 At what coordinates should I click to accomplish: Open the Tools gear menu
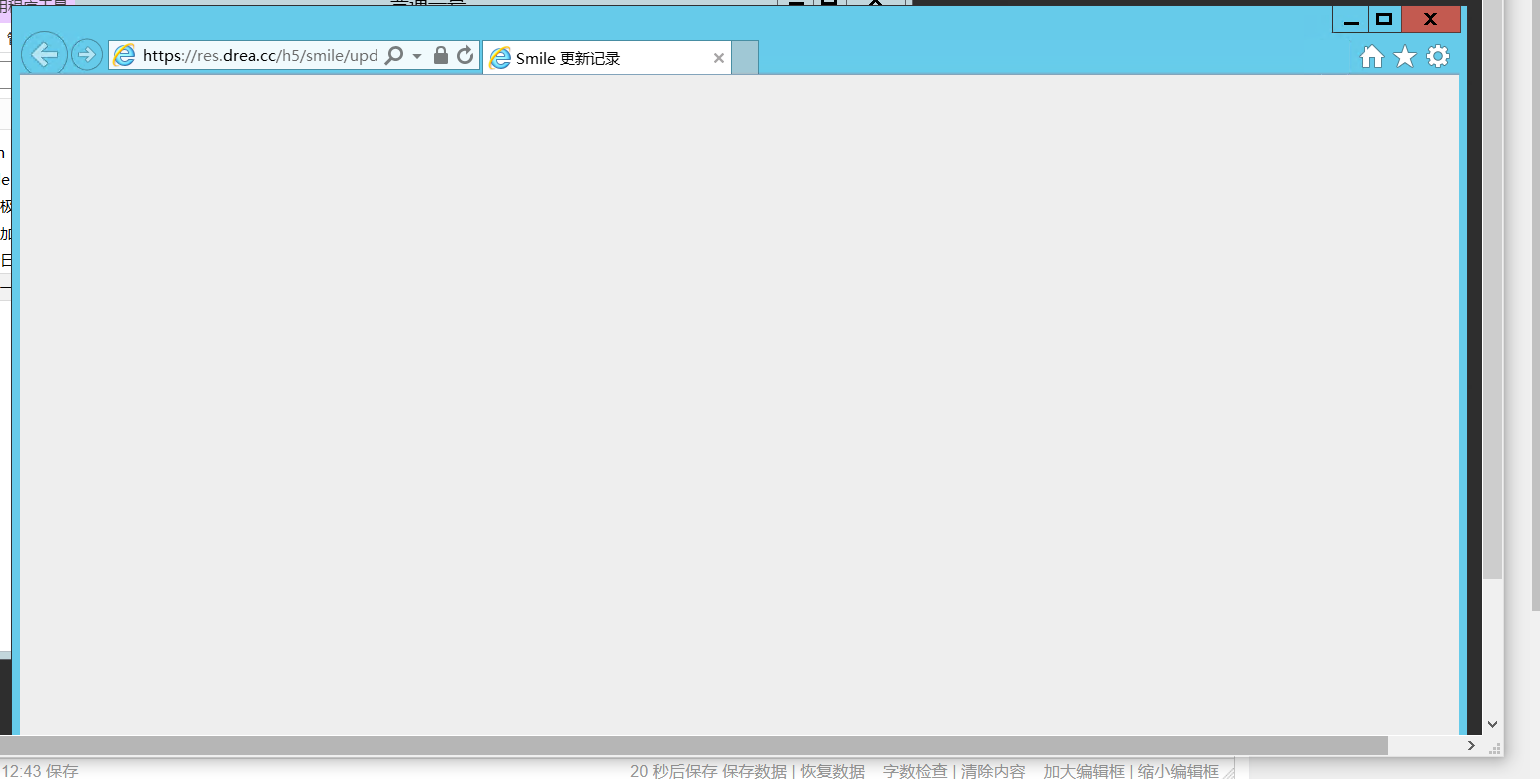(1437, 57)
